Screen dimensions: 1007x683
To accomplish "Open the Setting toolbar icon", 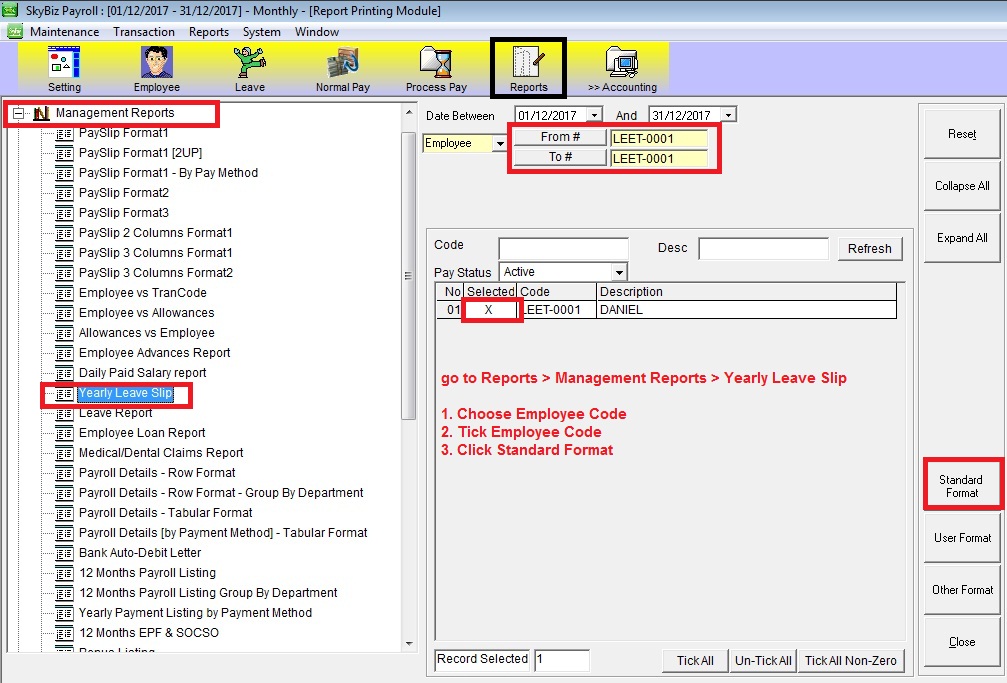I will pyautogui.click(x=64, y=64).
